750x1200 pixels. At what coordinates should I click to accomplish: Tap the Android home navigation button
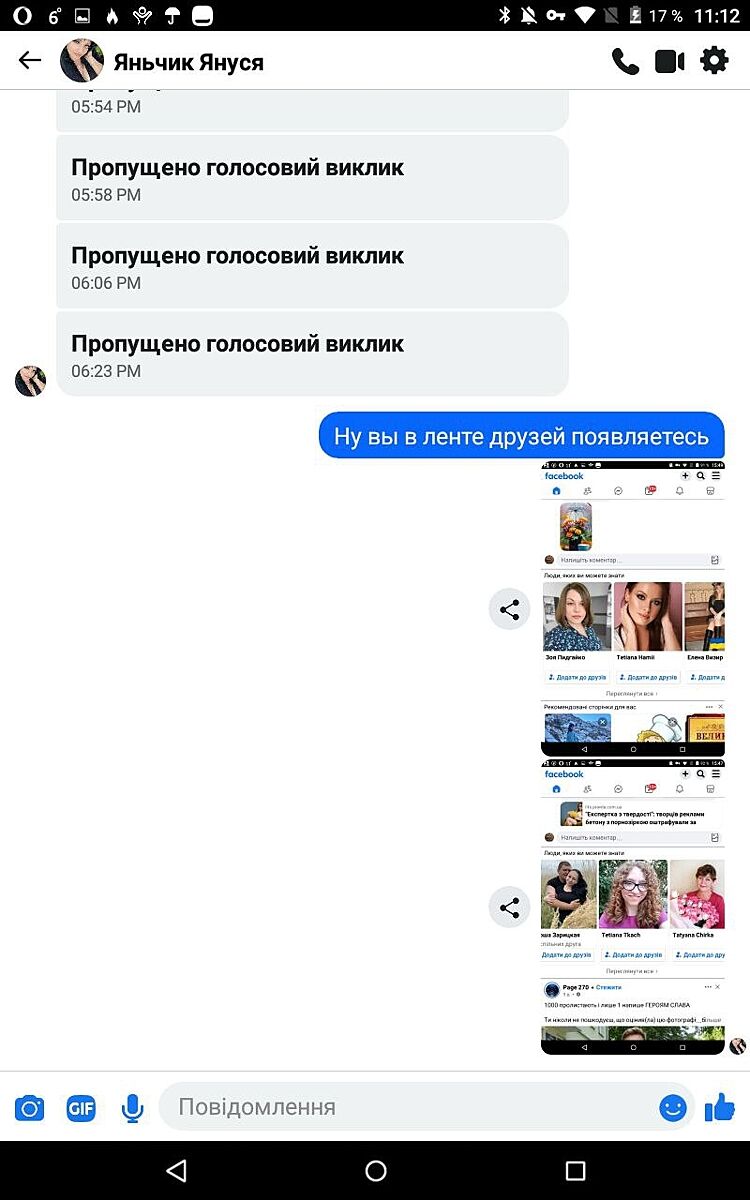point(375,1170)
